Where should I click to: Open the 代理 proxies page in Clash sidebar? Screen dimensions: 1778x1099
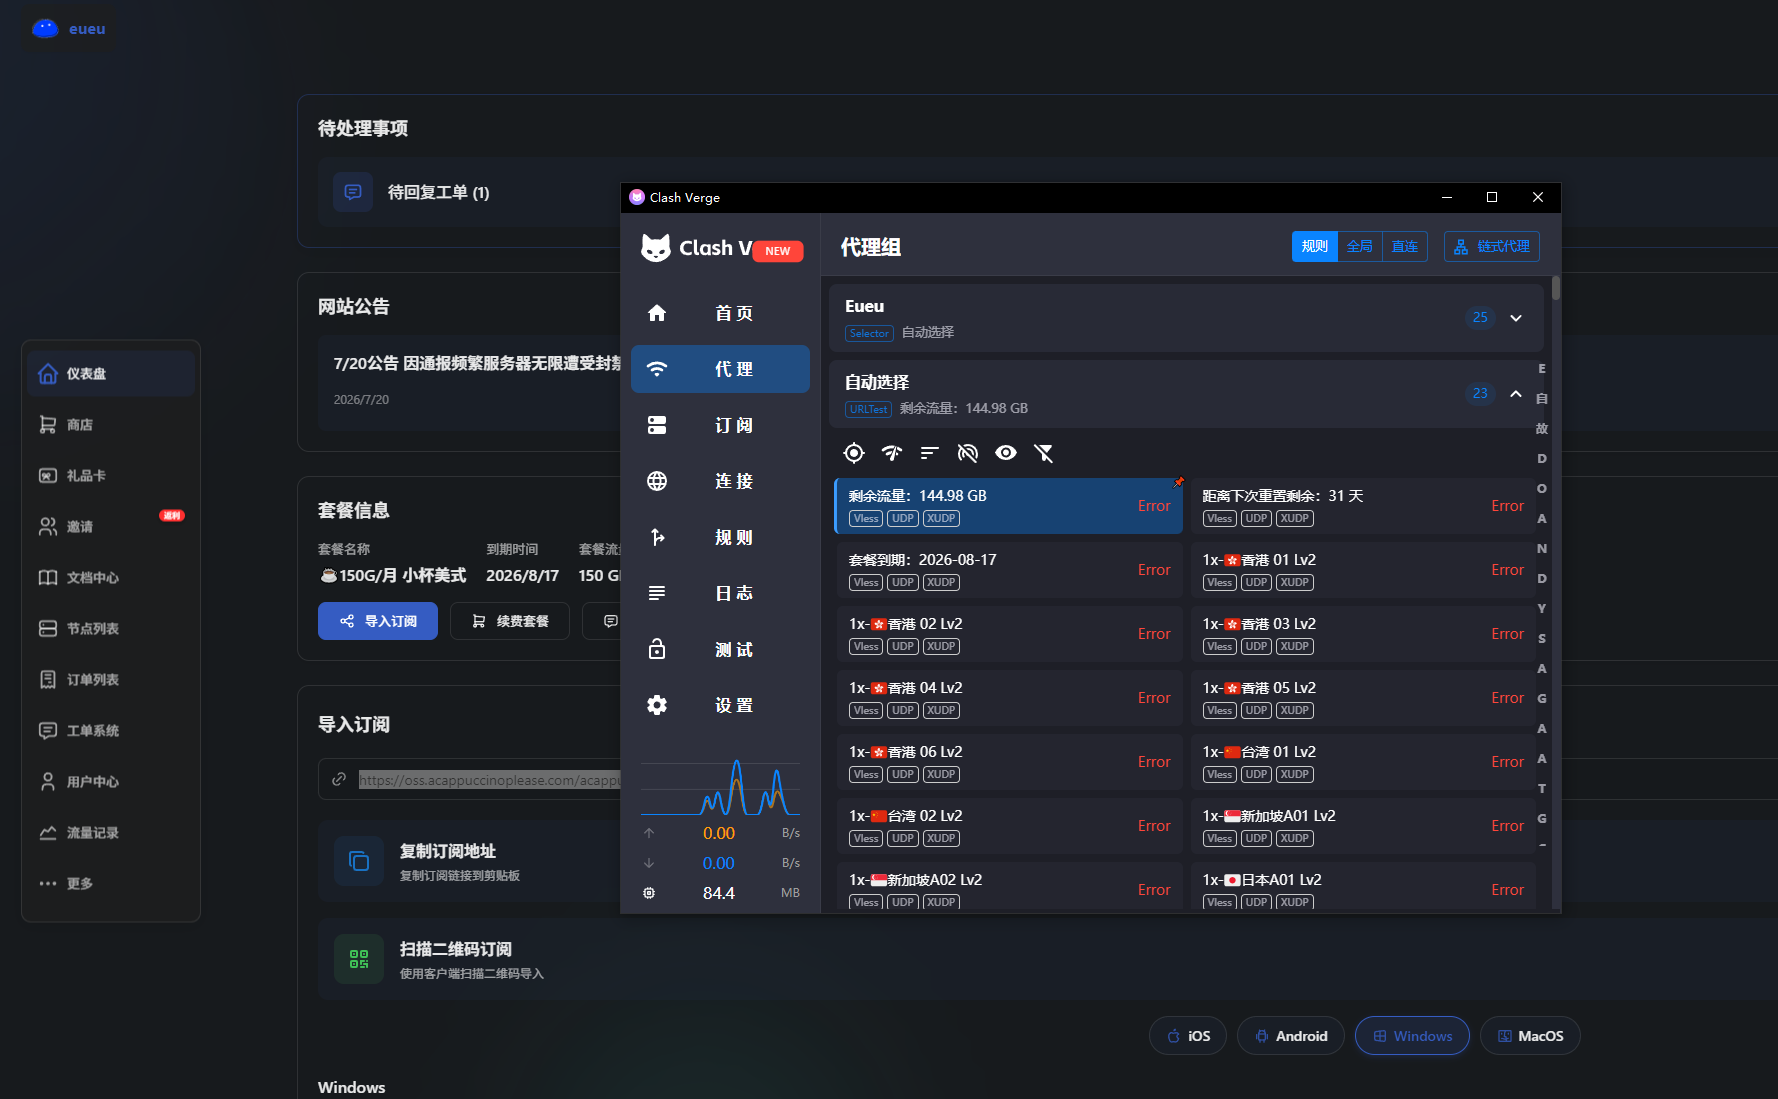click(720, 369)
